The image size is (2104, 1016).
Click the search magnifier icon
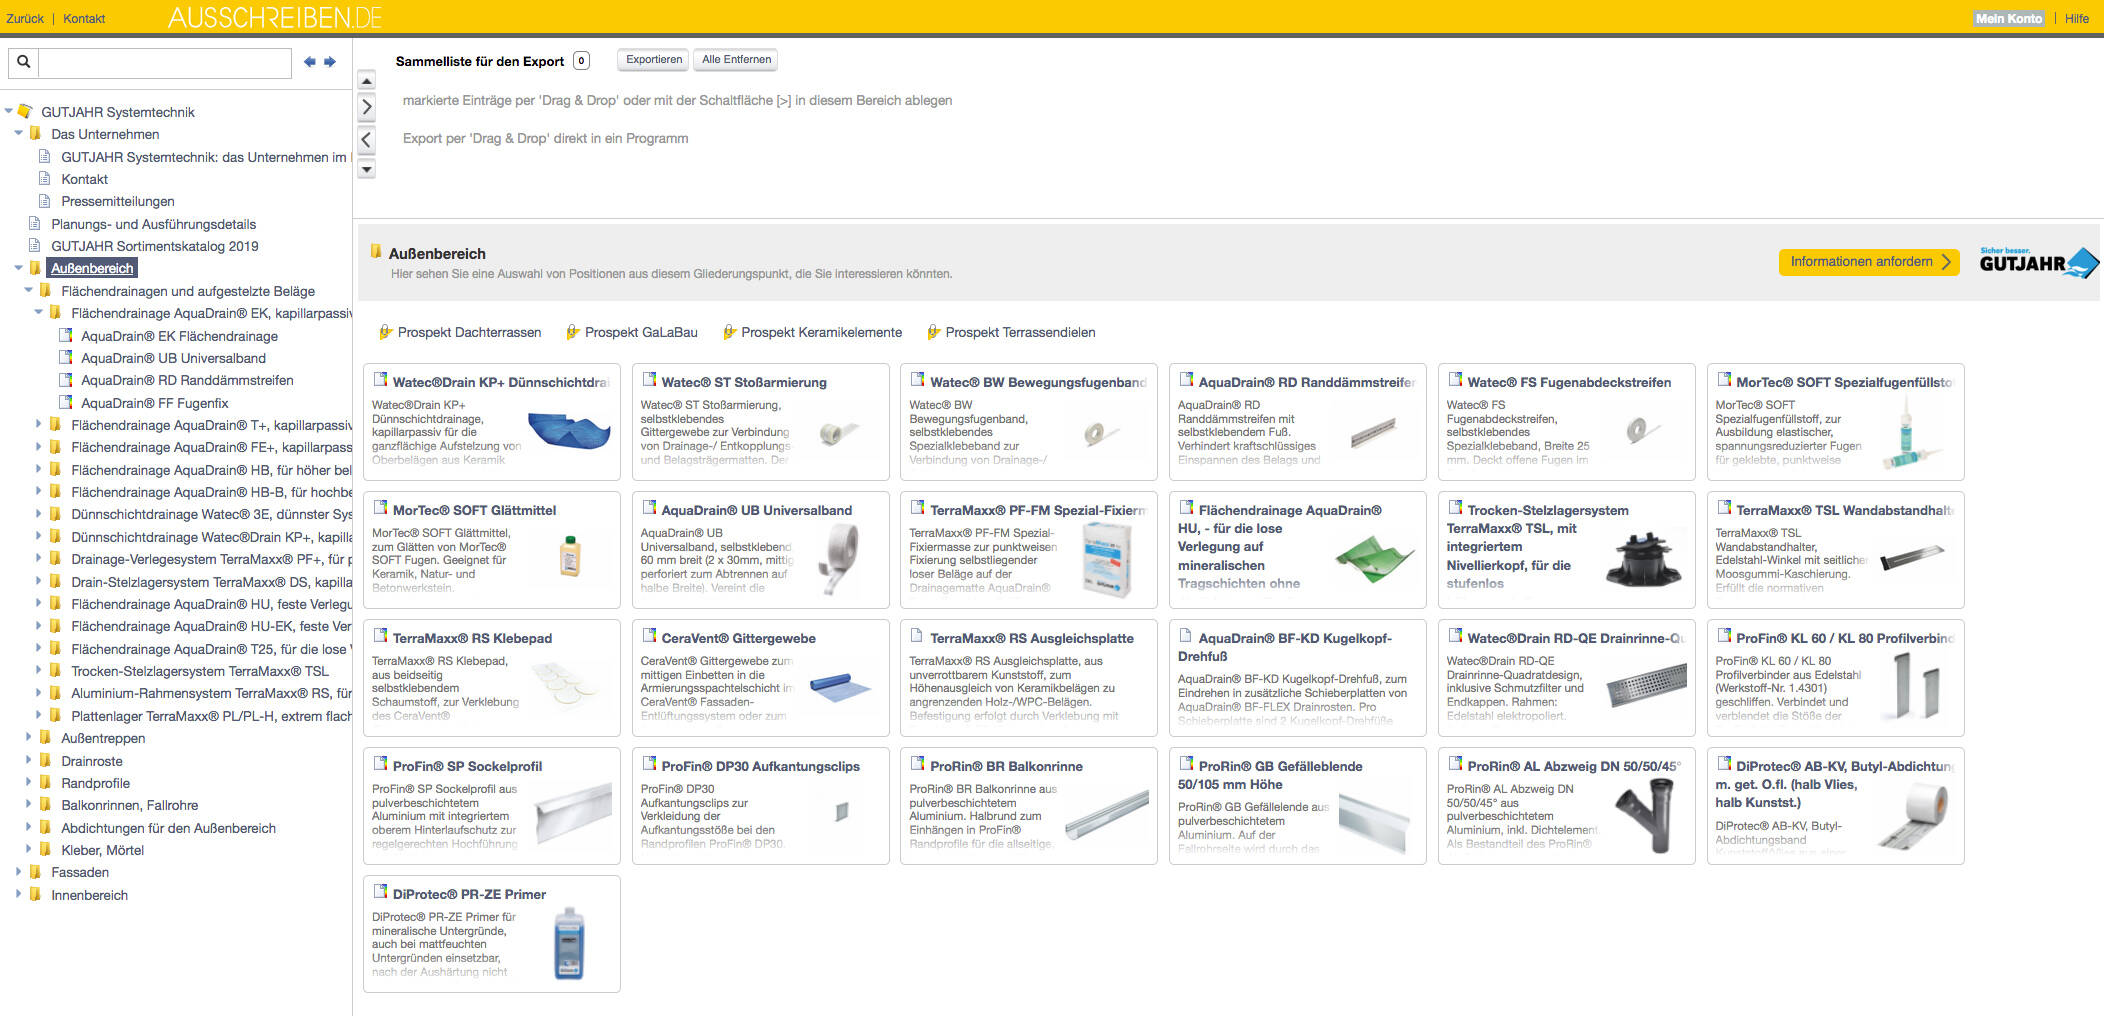pyautogui.click(x=24, y=62)
